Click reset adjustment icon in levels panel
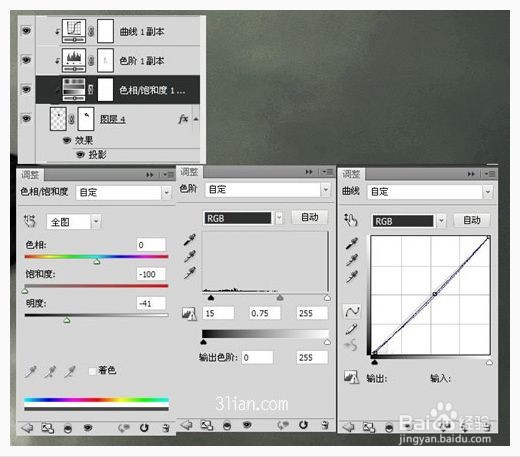Screen dimensions: 520x457 pyautogui.click(x=303, y=425)
